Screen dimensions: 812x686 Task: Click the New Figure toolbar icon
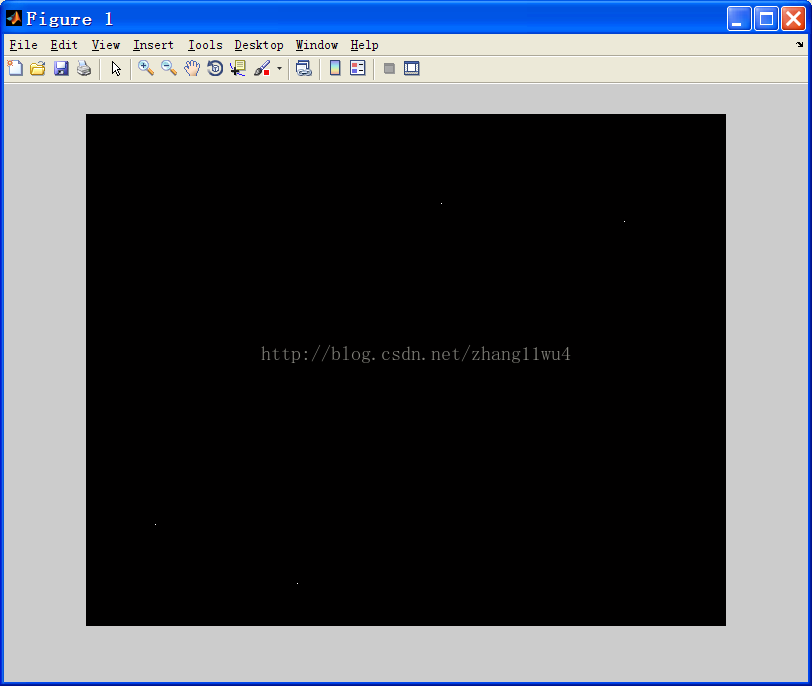(x=15, y=68)
